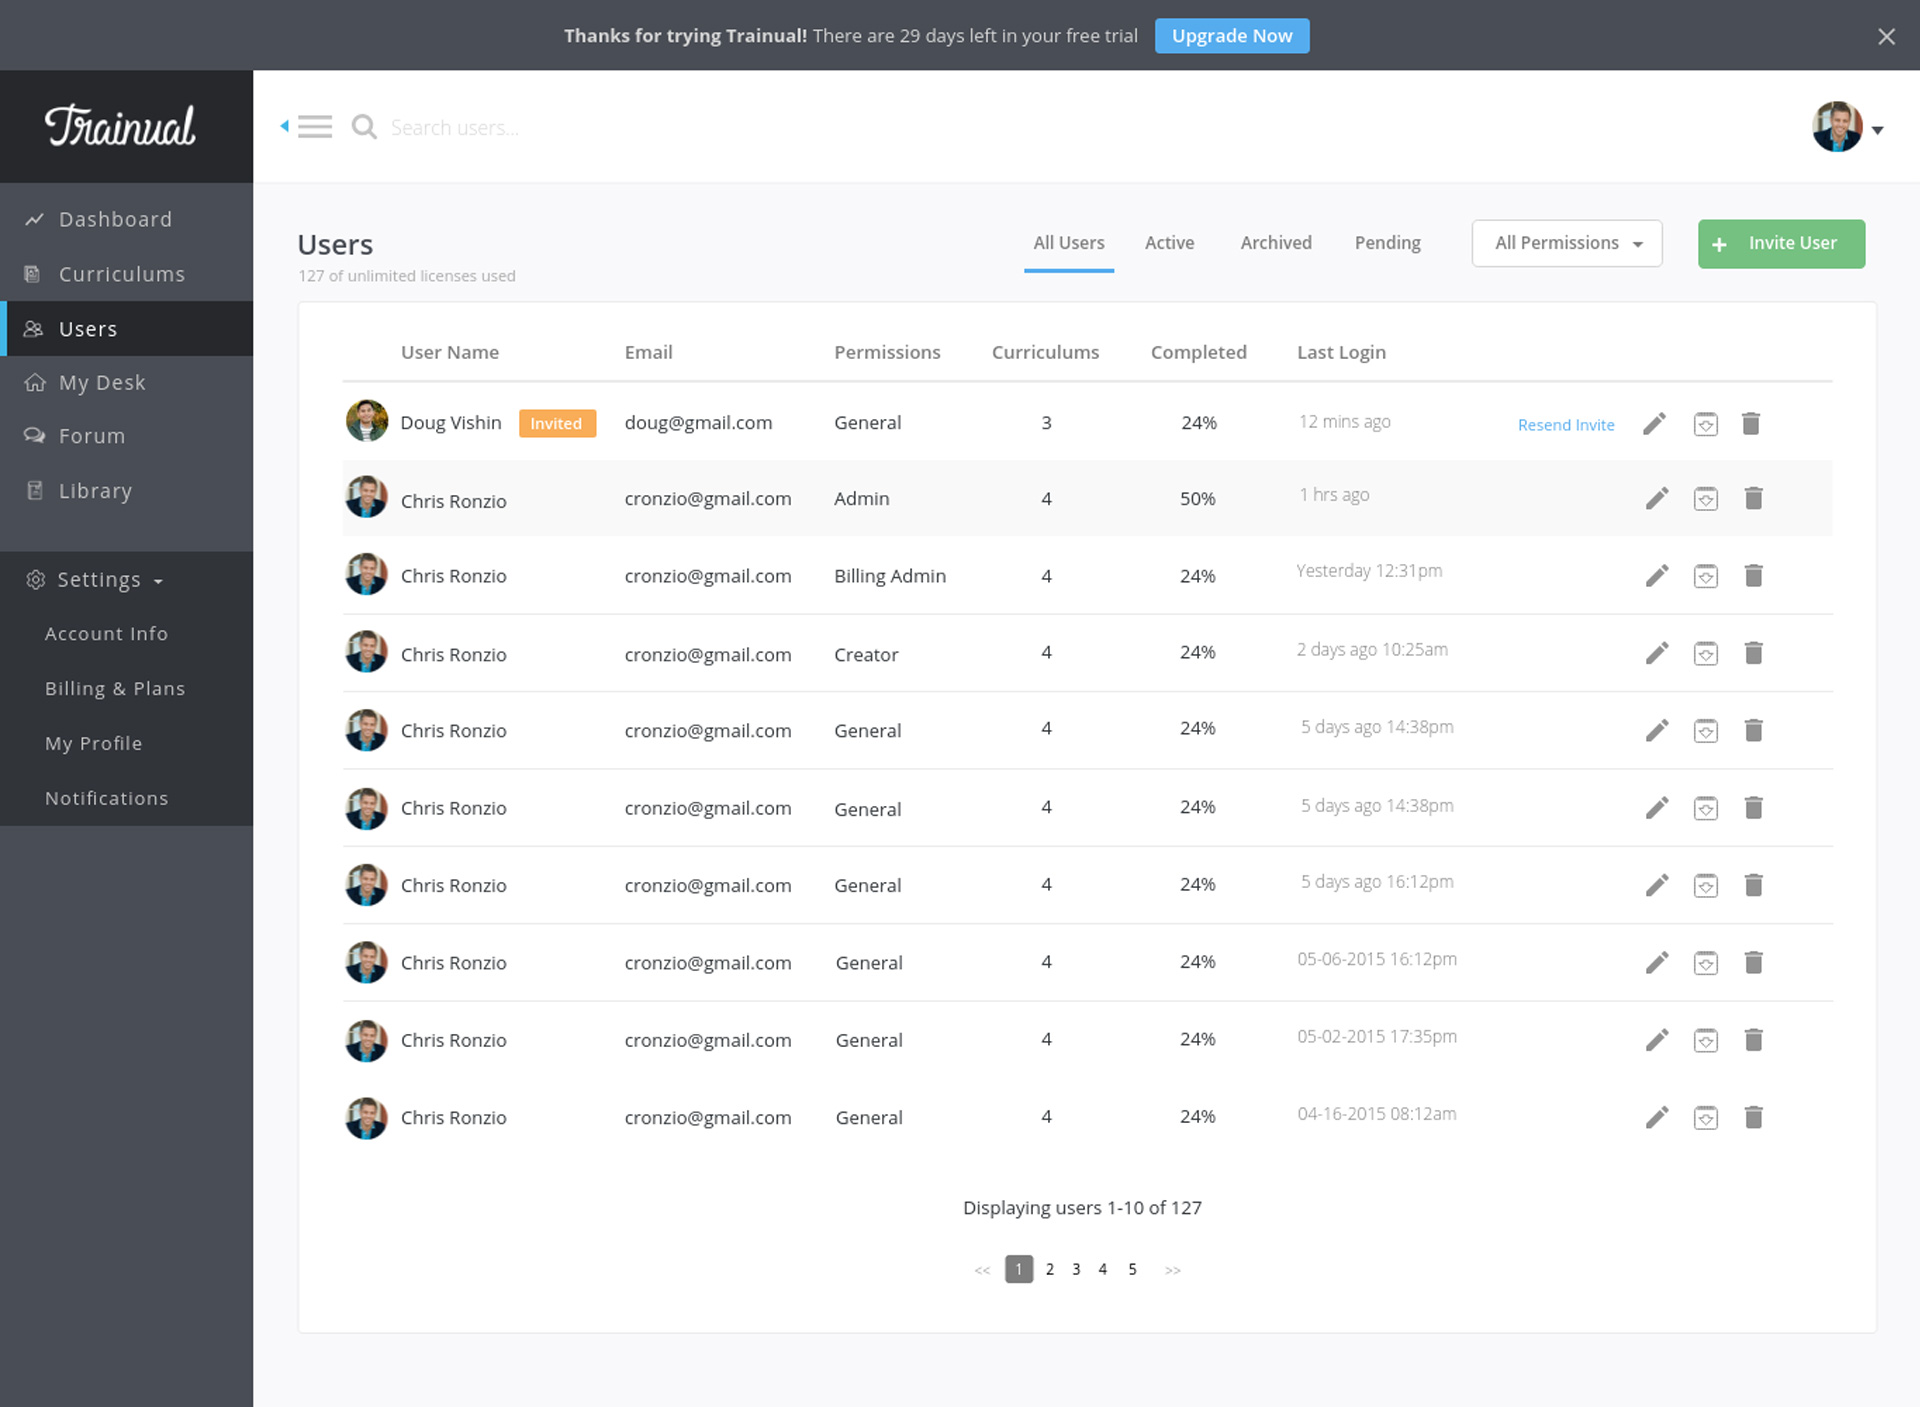Switch to the Archived users tab

(x=1276, y=243)
